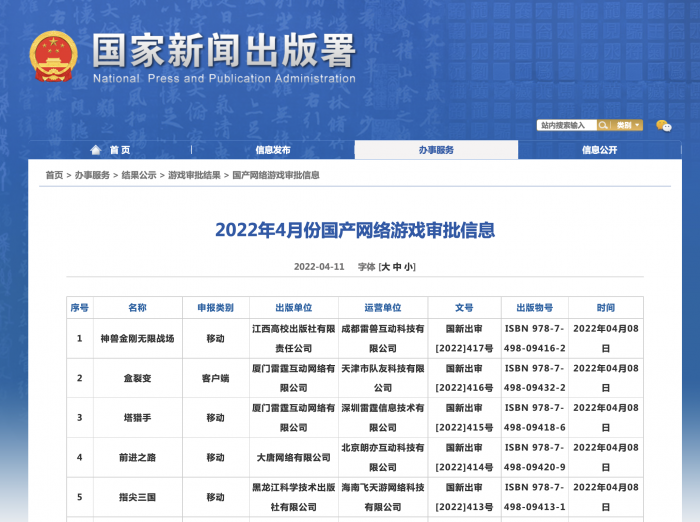
Task: Click 首页 in the breadcrumb trail
Action: [x=54, y=175]
